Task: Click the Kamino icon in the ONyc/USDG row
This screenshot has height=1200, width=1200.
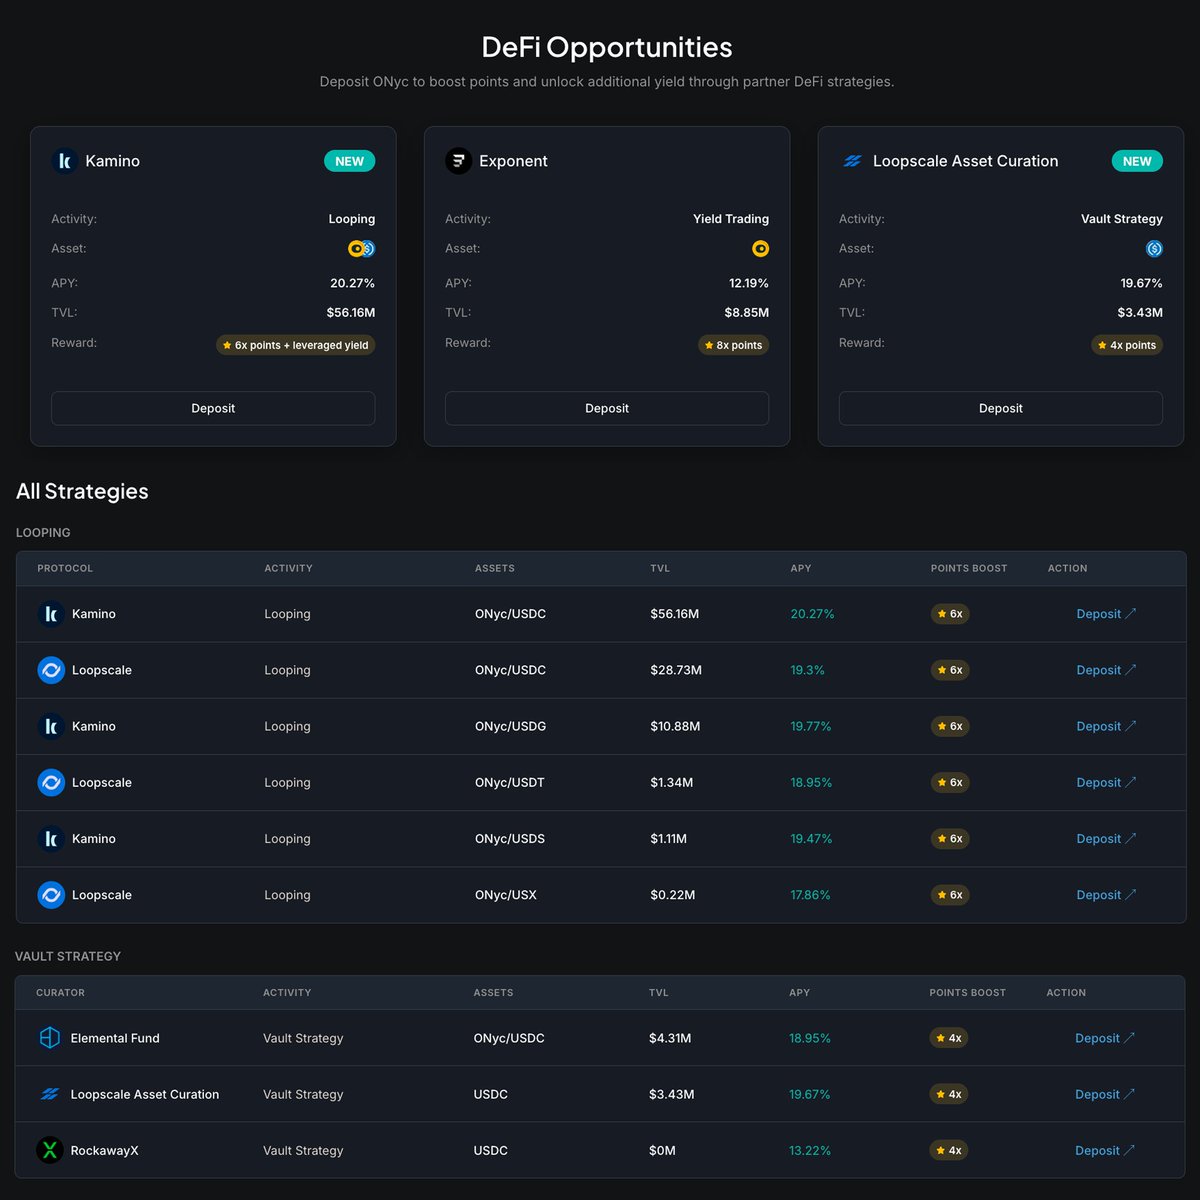Action: 51,726
